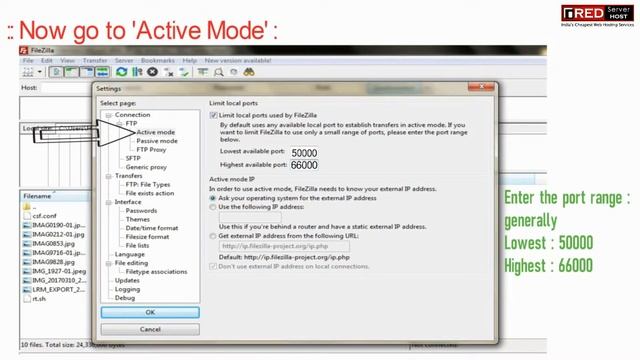640x360 pixels.
Task: Toggle 'Limit local ports used by FileZilla' checkbox
Action: [213, 116]
